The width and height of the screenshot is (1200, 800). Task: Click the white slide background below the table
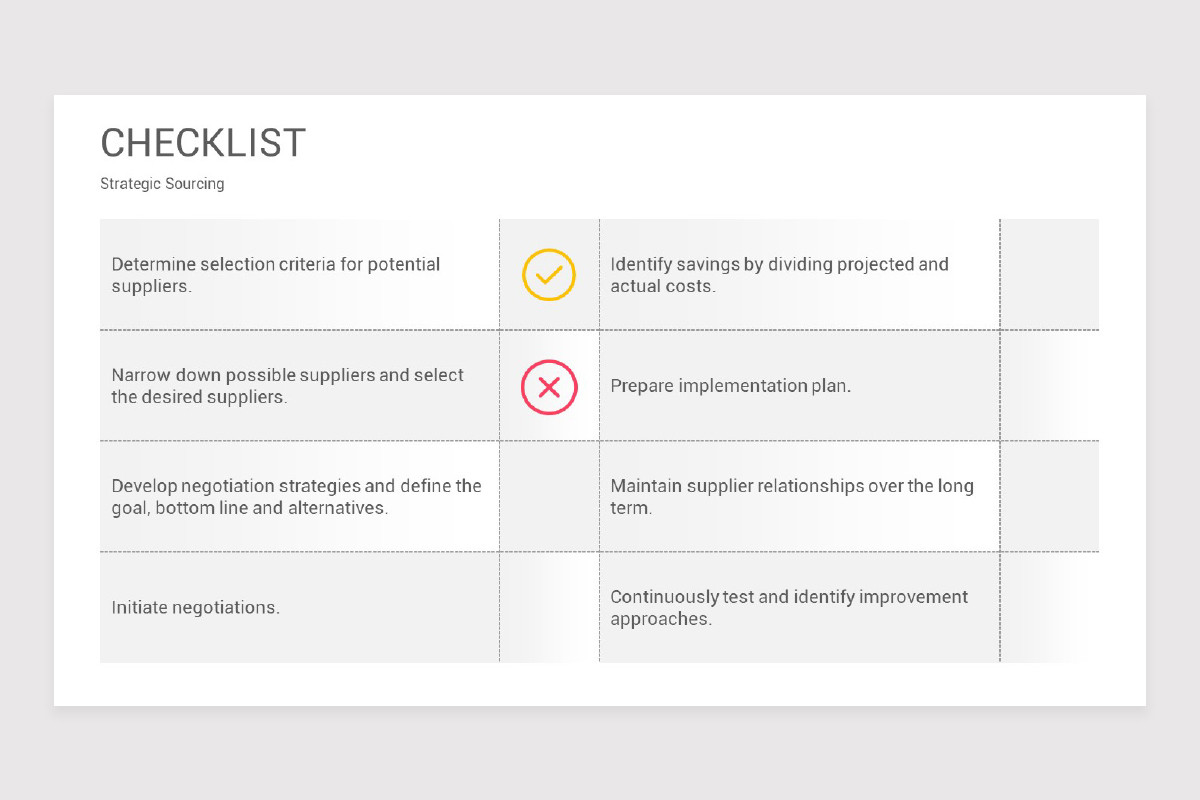[600, 684]
